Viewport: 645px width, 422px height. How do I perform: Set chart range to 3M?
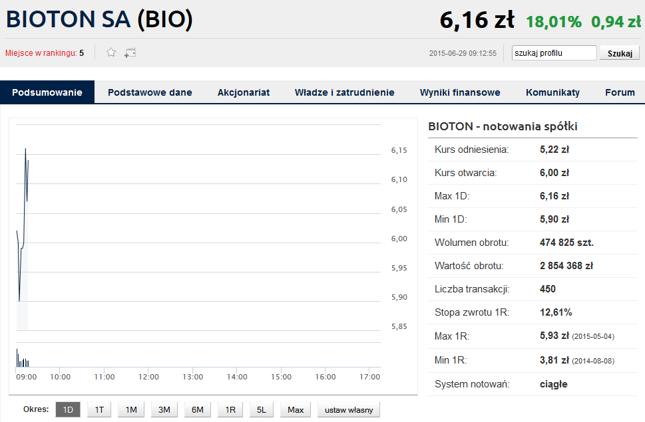pyautogui.click(x=164, y=409)
